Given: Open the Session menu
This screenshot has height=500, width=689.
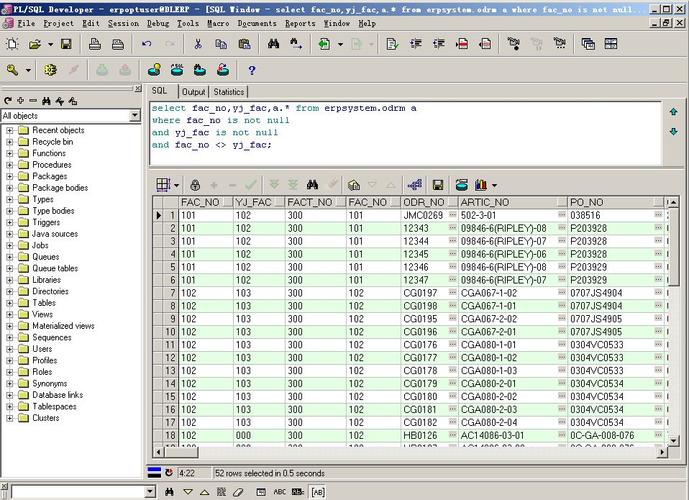Looking at the screenshot, I should pos(123,23).
